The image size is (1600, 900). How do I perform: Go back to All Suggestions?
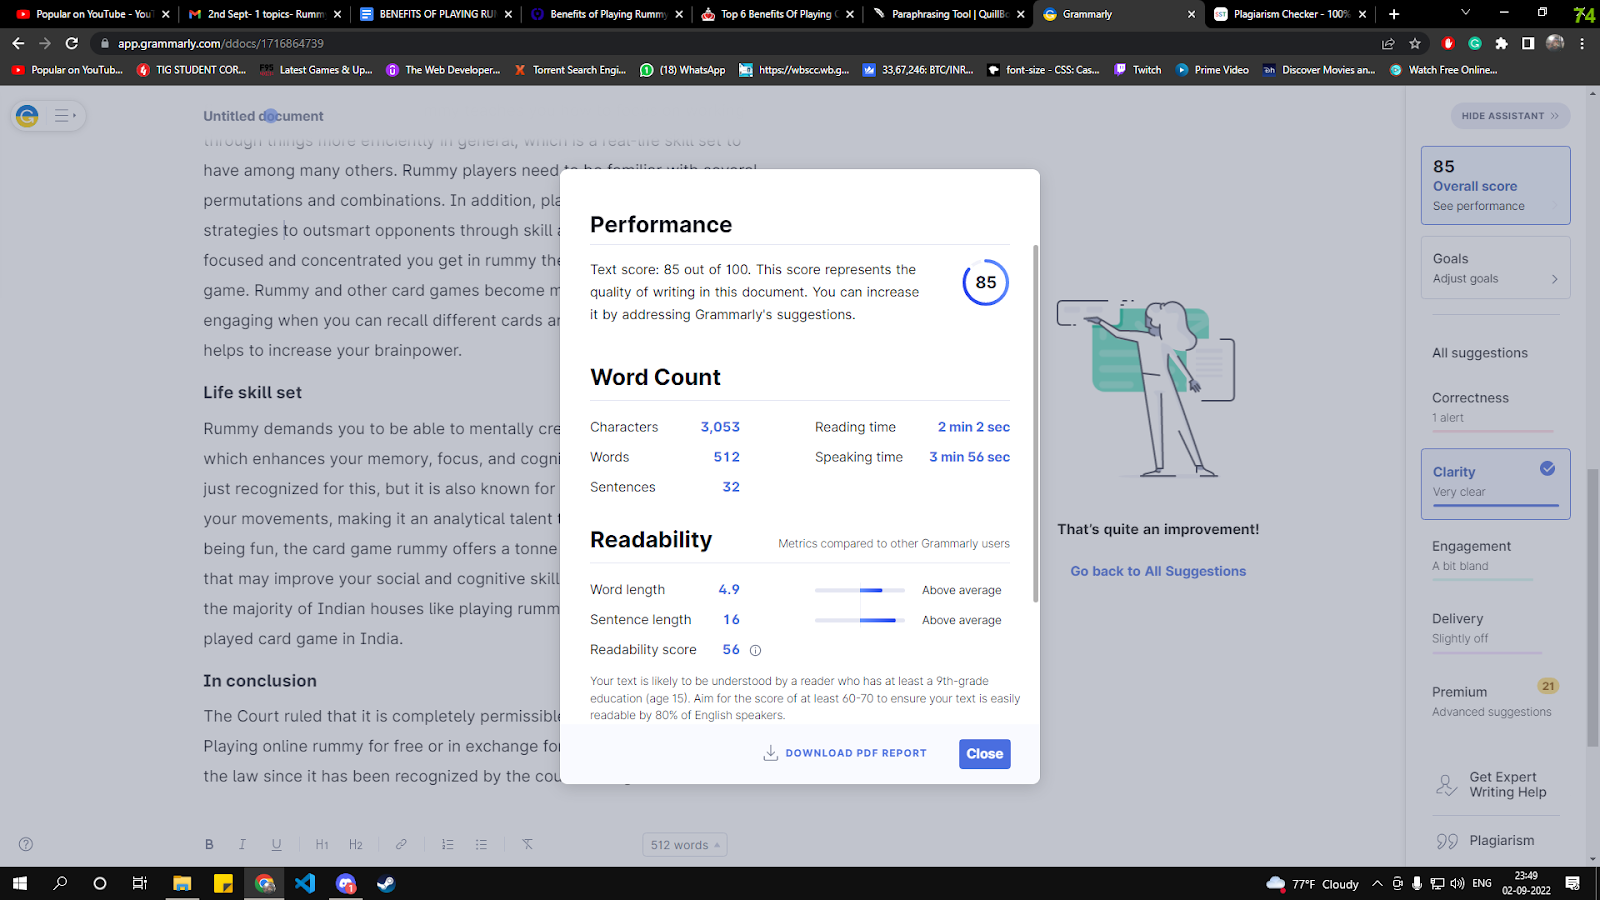tap(1158, 571)
